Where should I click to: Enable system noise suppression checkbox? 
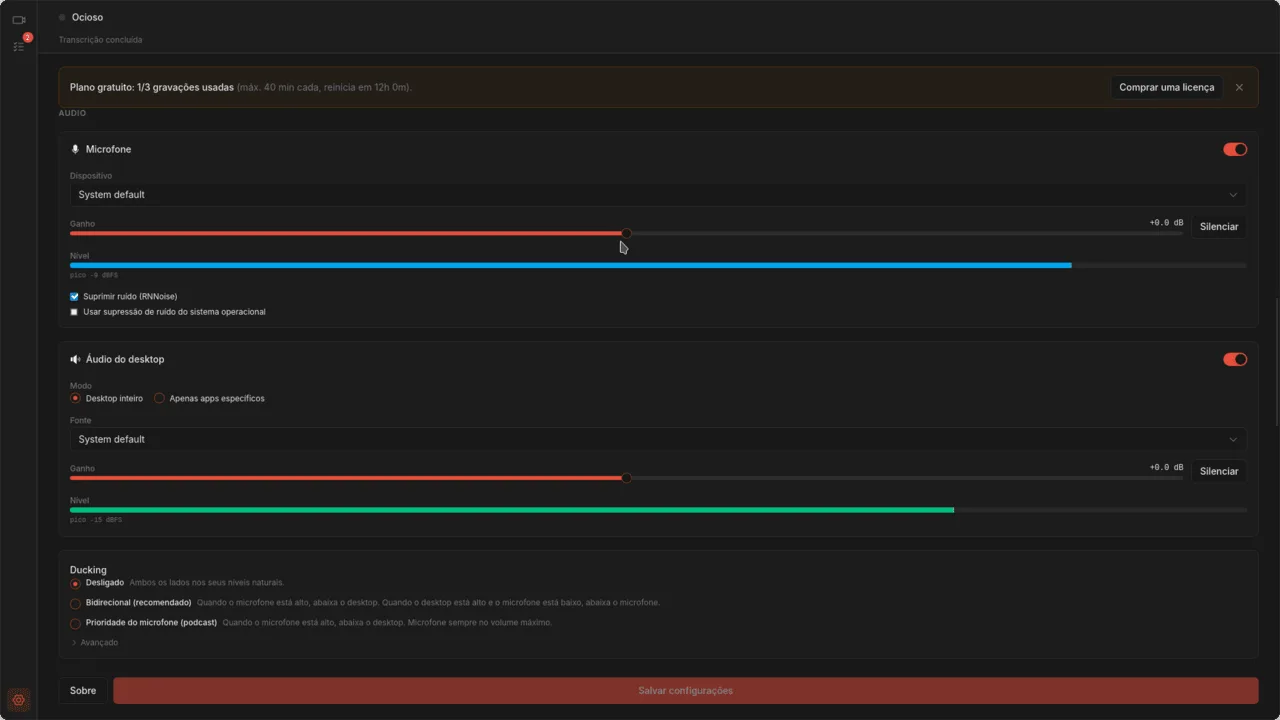pos(74,312)
